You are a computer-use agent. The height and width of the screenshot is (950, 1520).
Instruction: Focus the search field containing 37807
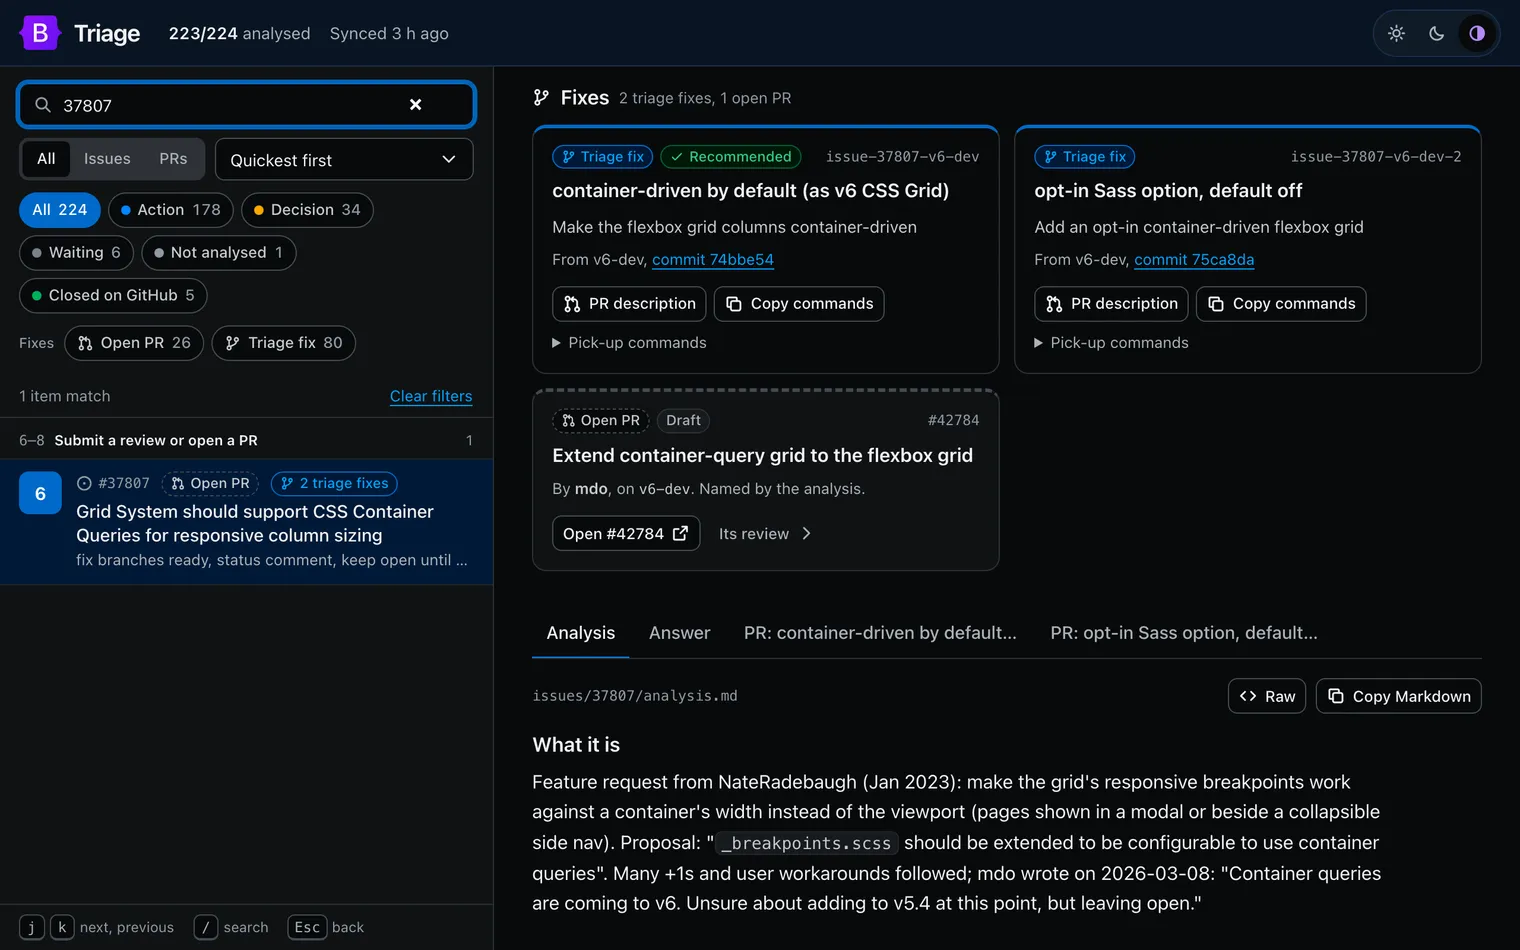tap(246, 105)
